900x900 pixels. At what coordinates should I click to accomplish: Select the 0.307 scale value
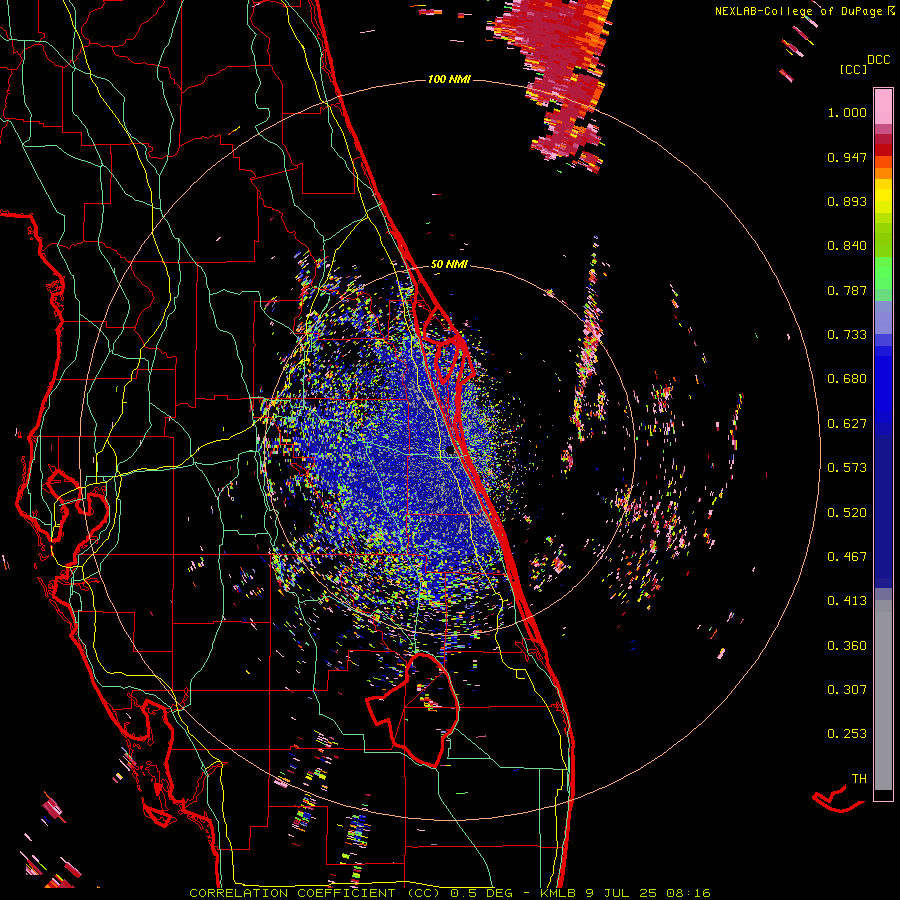pyautogui.click(x=847, y=690)
